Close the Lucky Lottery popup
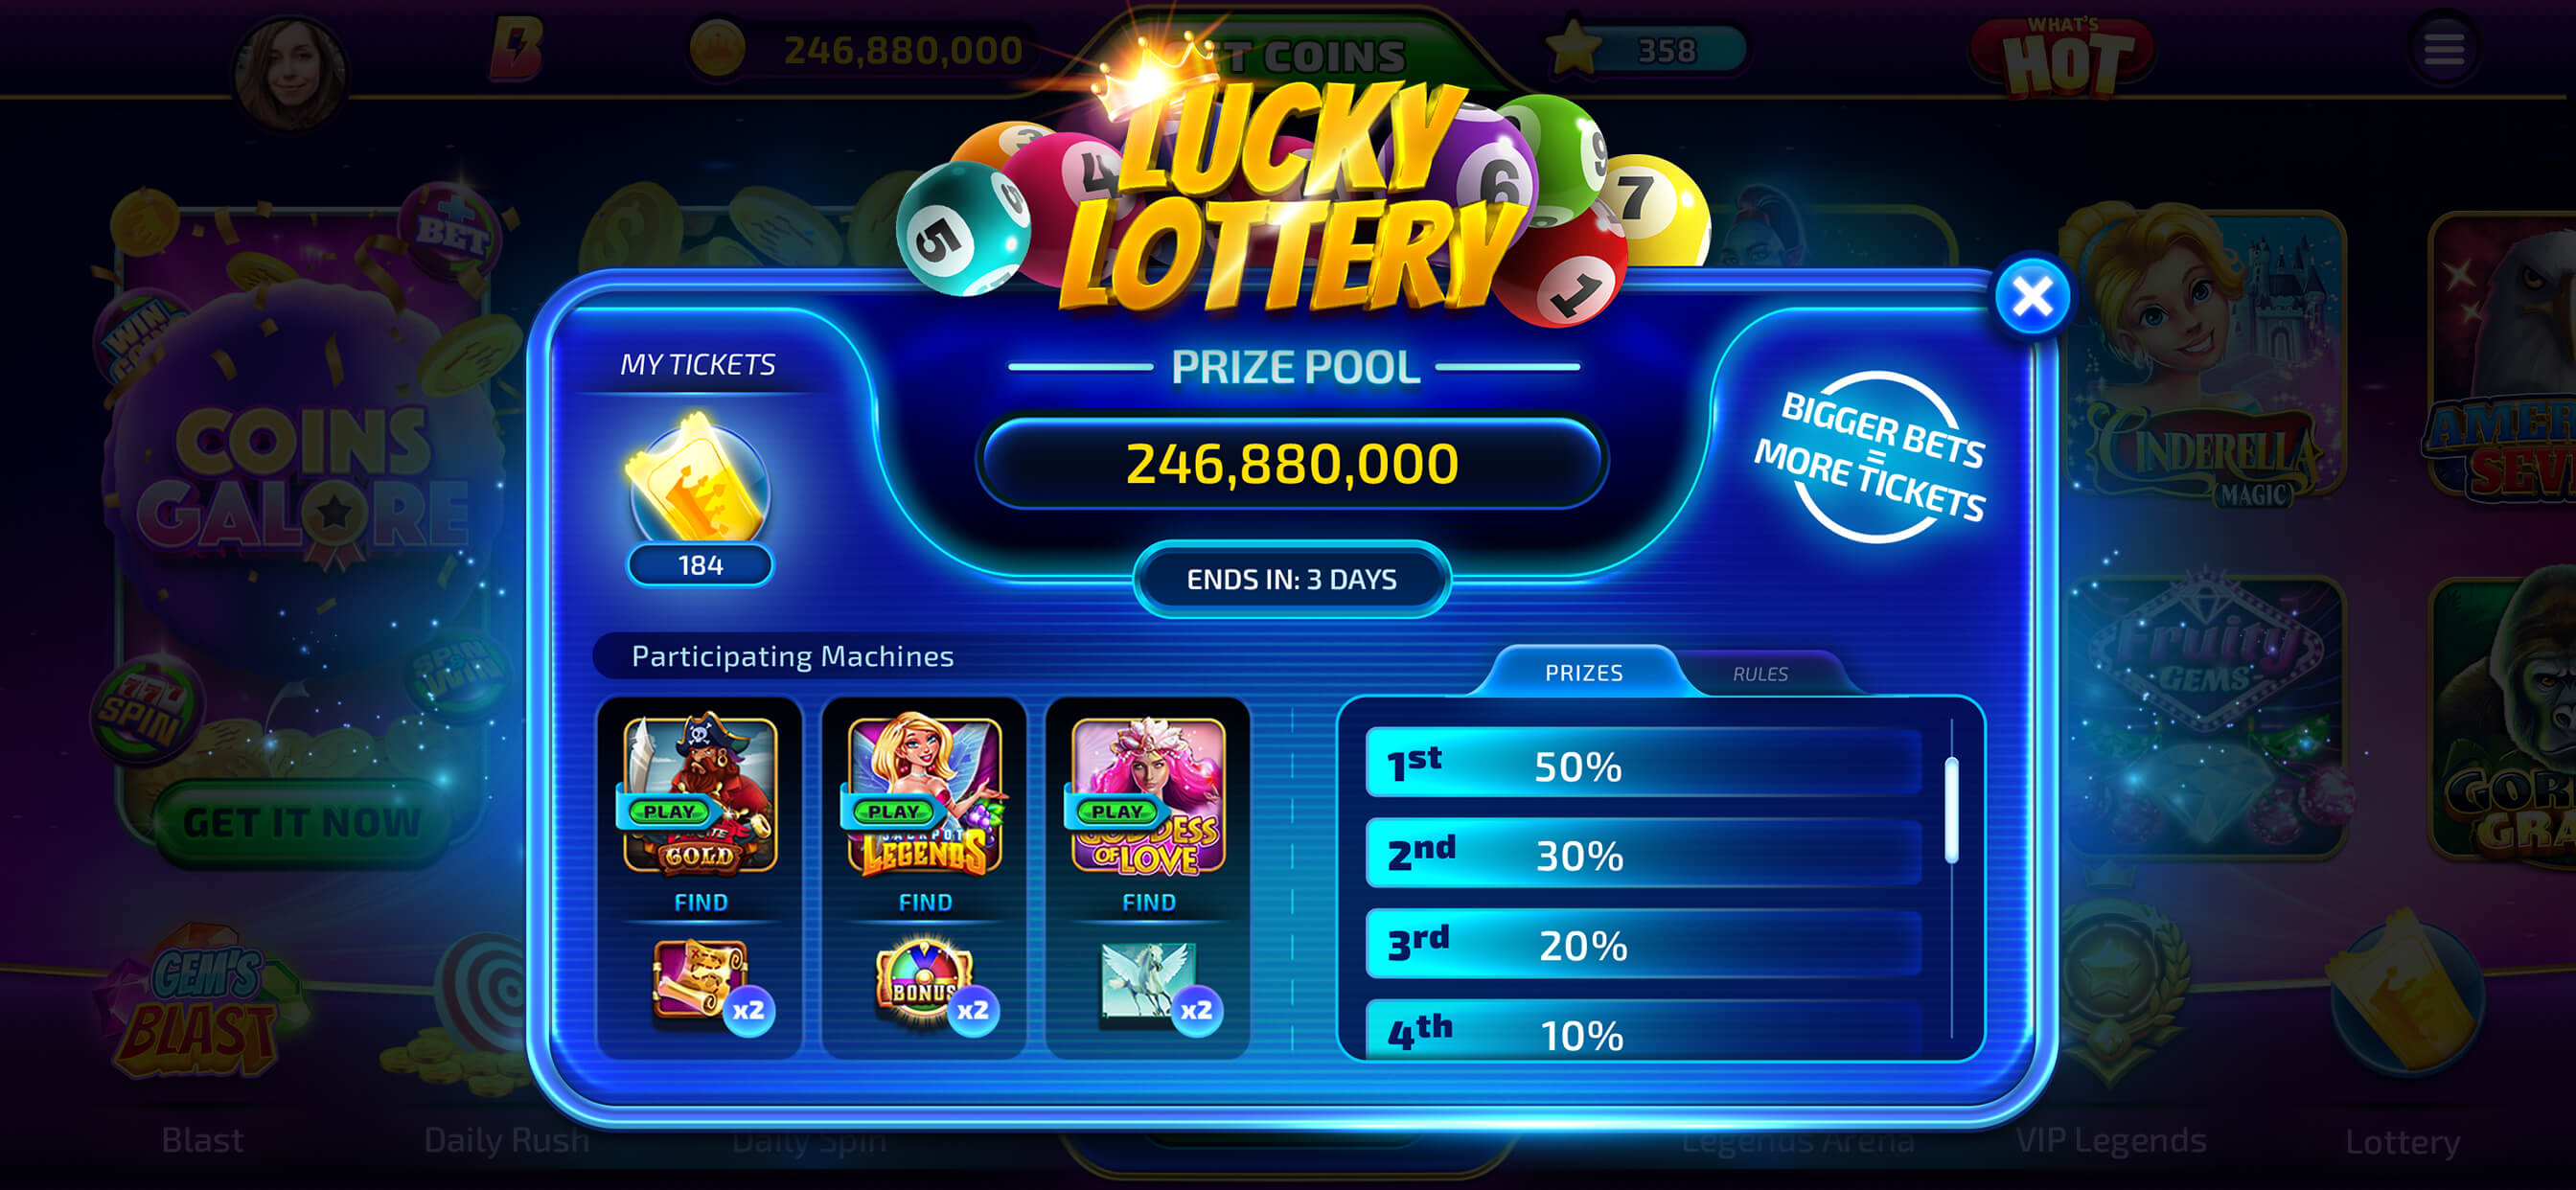Screen dimensions: 2576x1190 tap(2031, 297)
